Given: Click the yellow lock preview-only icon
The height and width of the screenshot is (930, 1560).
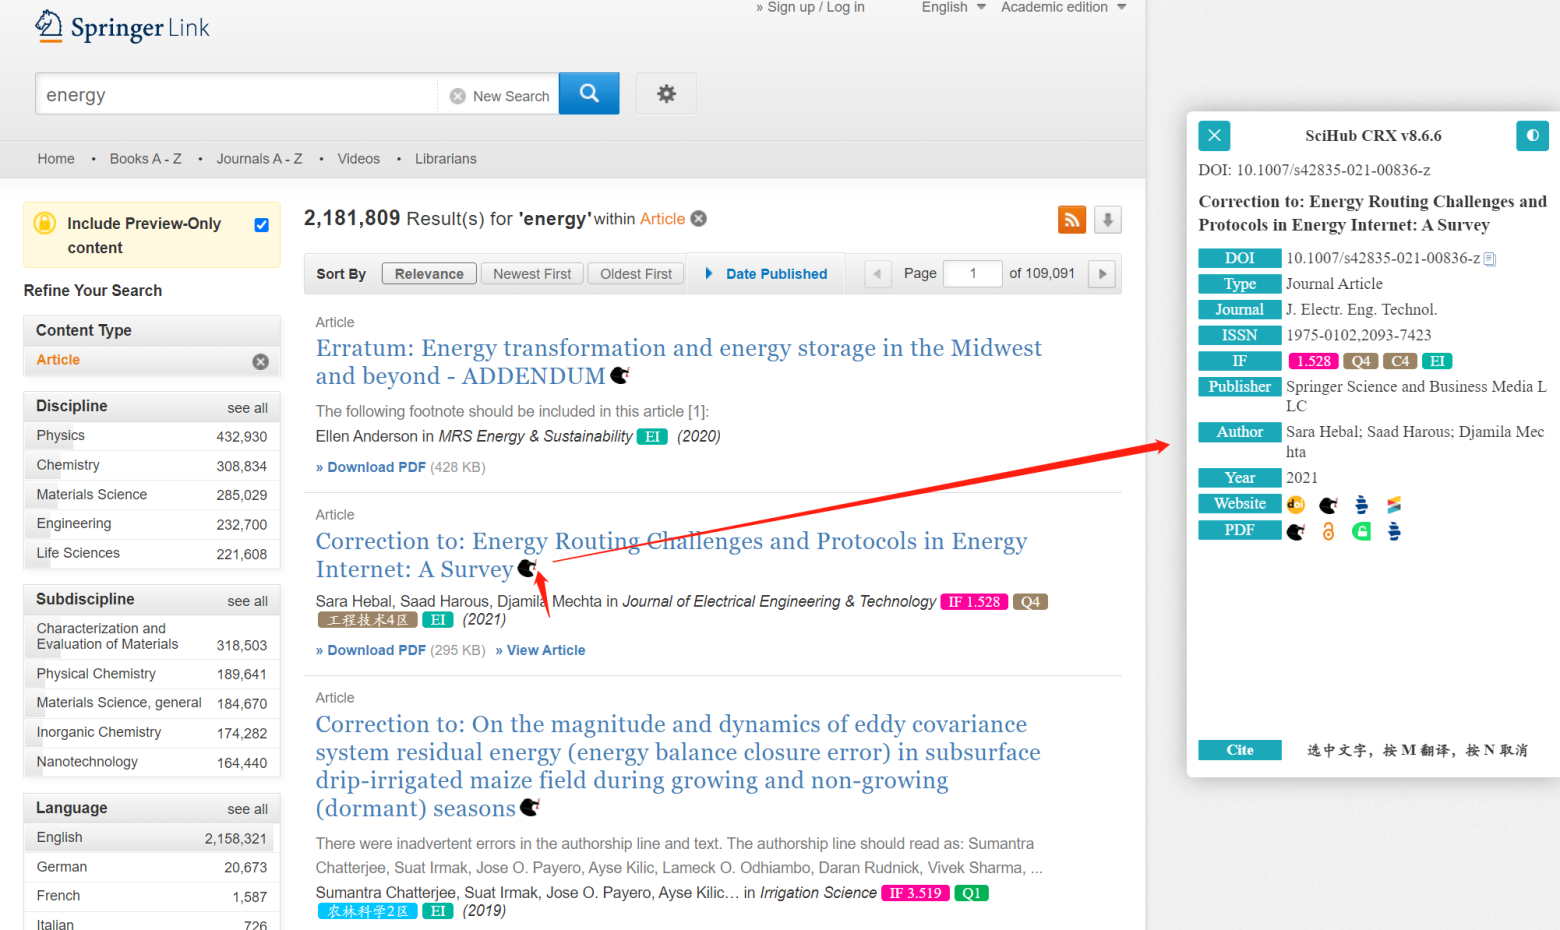Looking at the screenshot, I should click(x=45, y=223).
